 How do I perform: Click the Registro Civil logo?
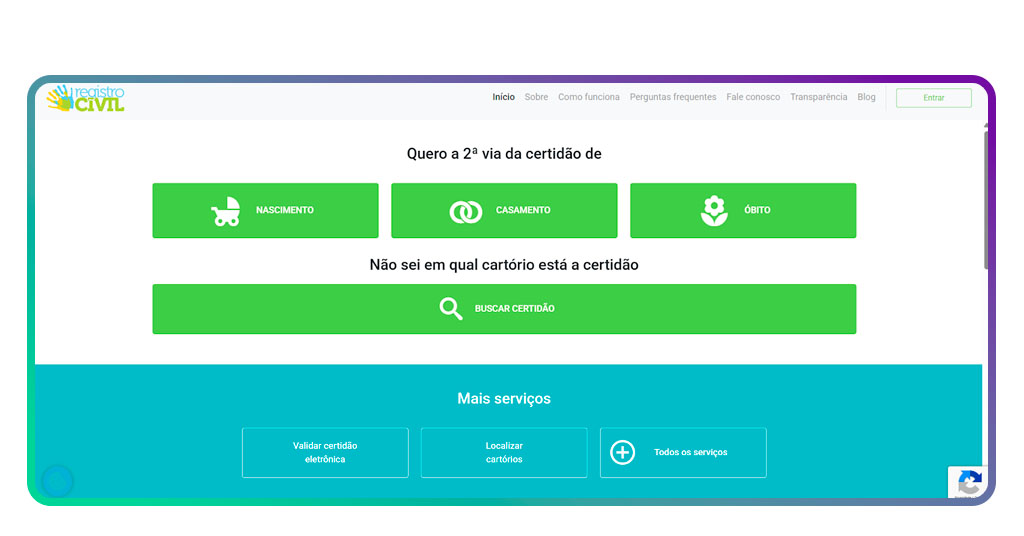pyautogui.click(x=86, y=99)
